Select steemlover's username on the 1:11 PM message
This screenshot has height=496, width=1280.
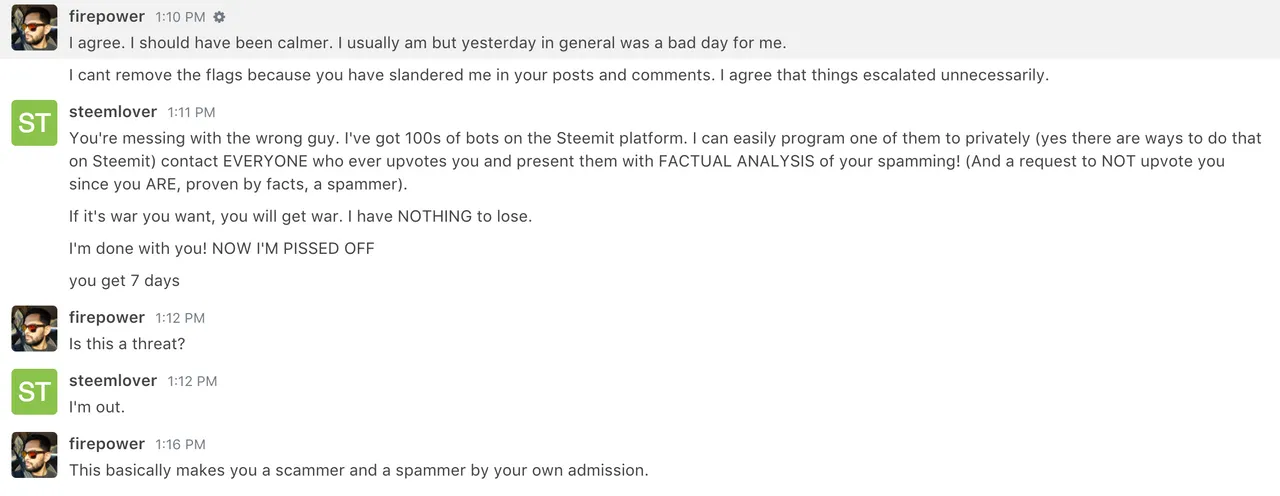click(113, 111)
